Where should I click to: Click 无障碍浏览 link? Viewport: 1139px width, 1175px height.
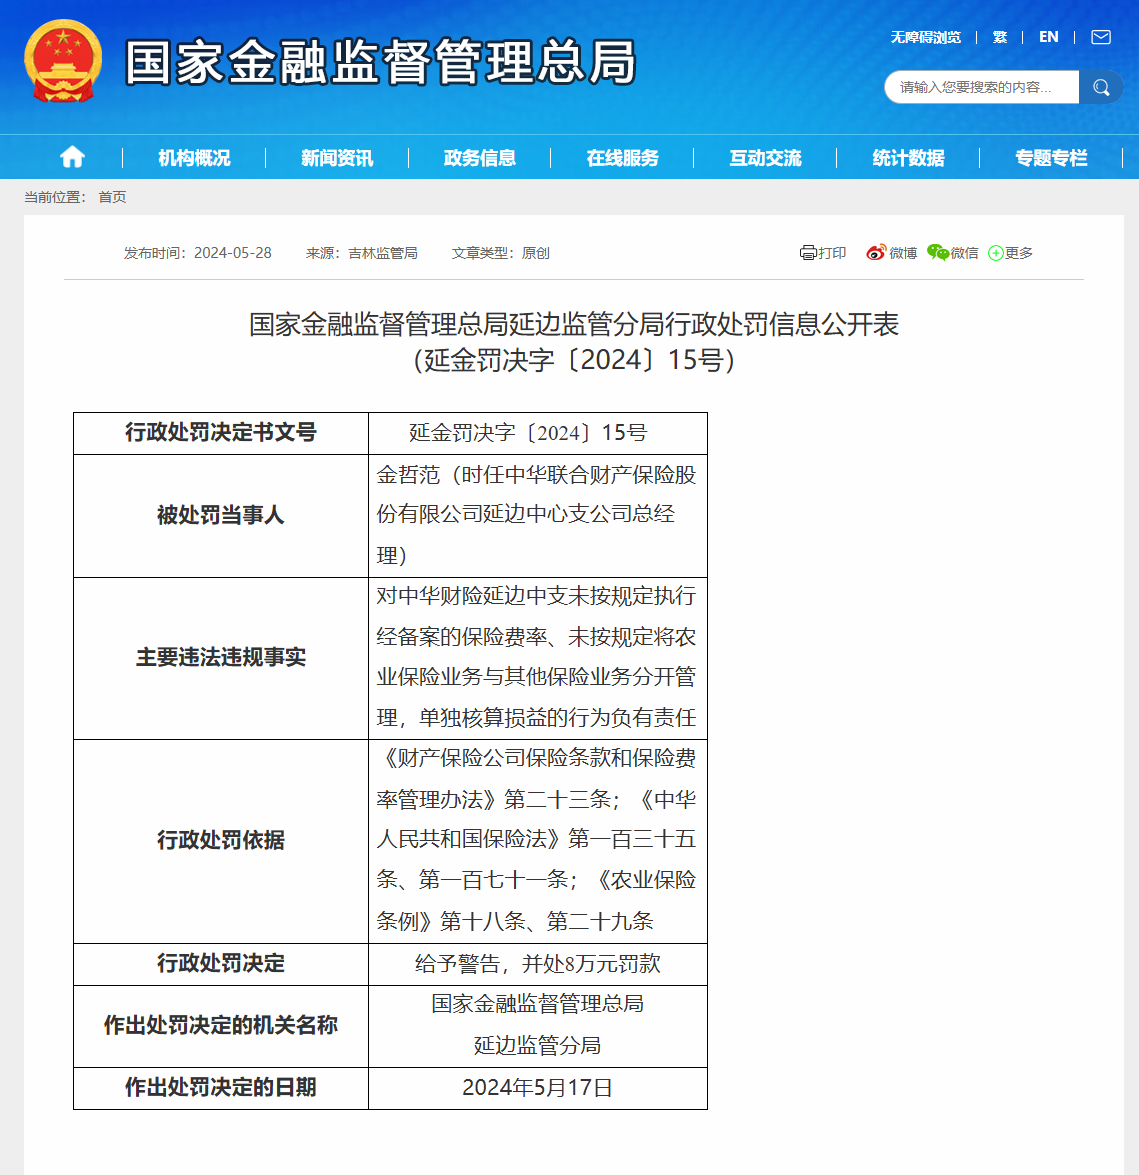pos(925,37)
